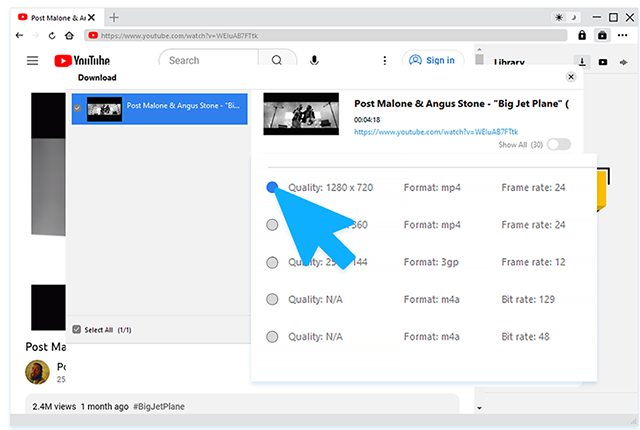Activate voice search microphone icon
Image resolution: width=640 pixels, height=430 pixels.
pos(314,61)
